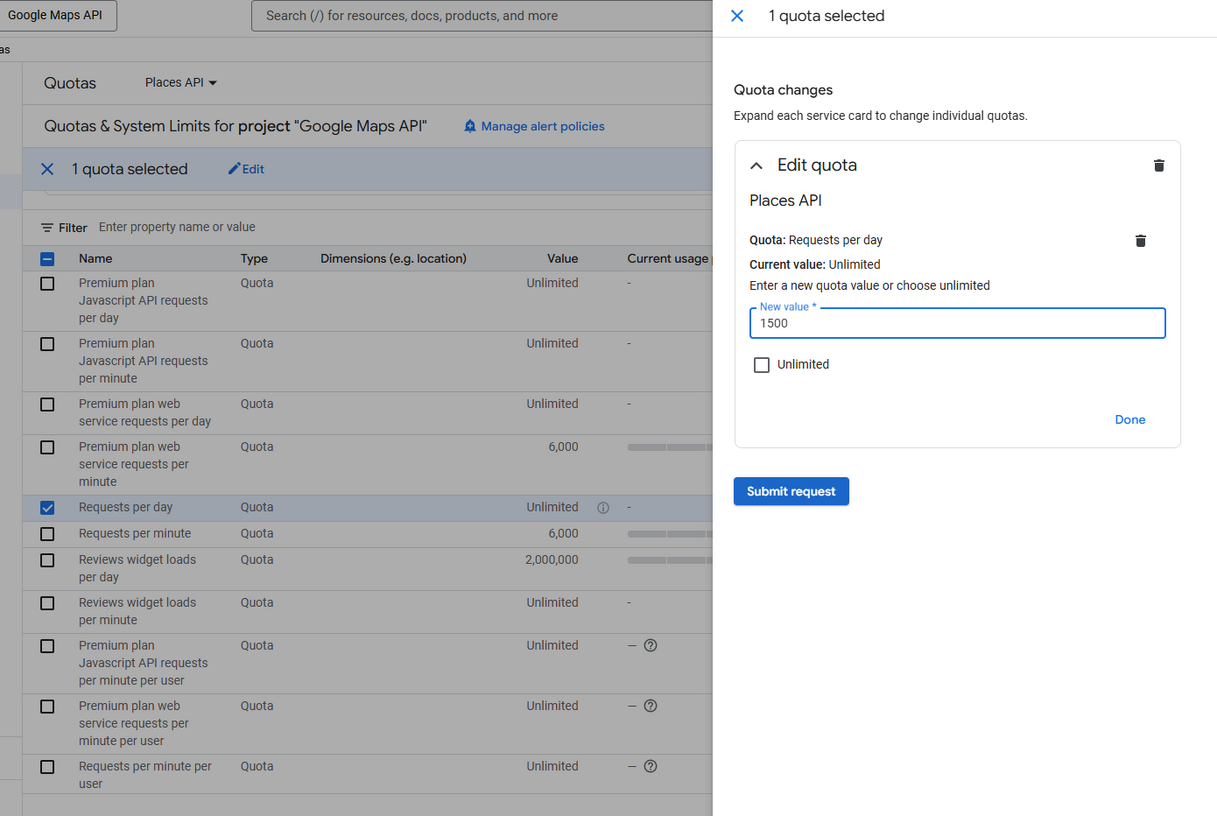Click the Google Maps API project selector
The image size is (1217, 816).
pos(58,16)
